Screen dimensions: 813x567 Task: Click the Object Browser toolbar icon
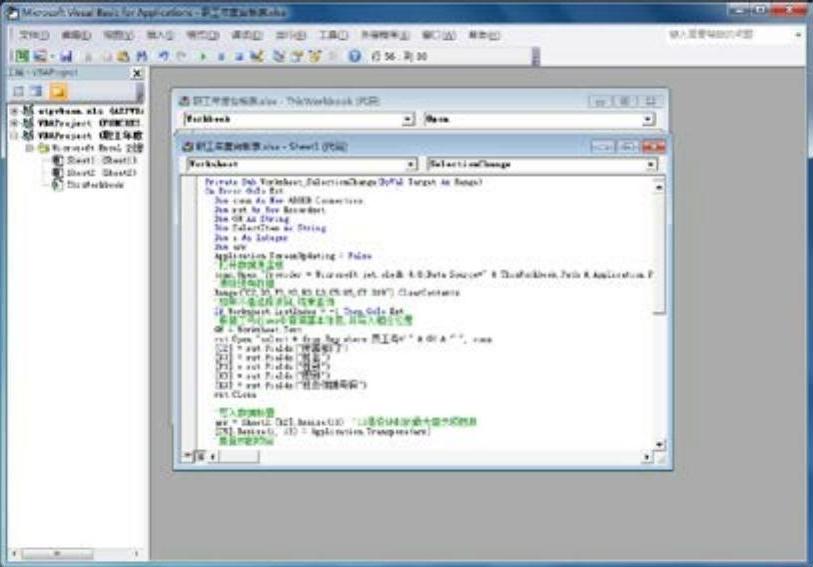point(315,56)
